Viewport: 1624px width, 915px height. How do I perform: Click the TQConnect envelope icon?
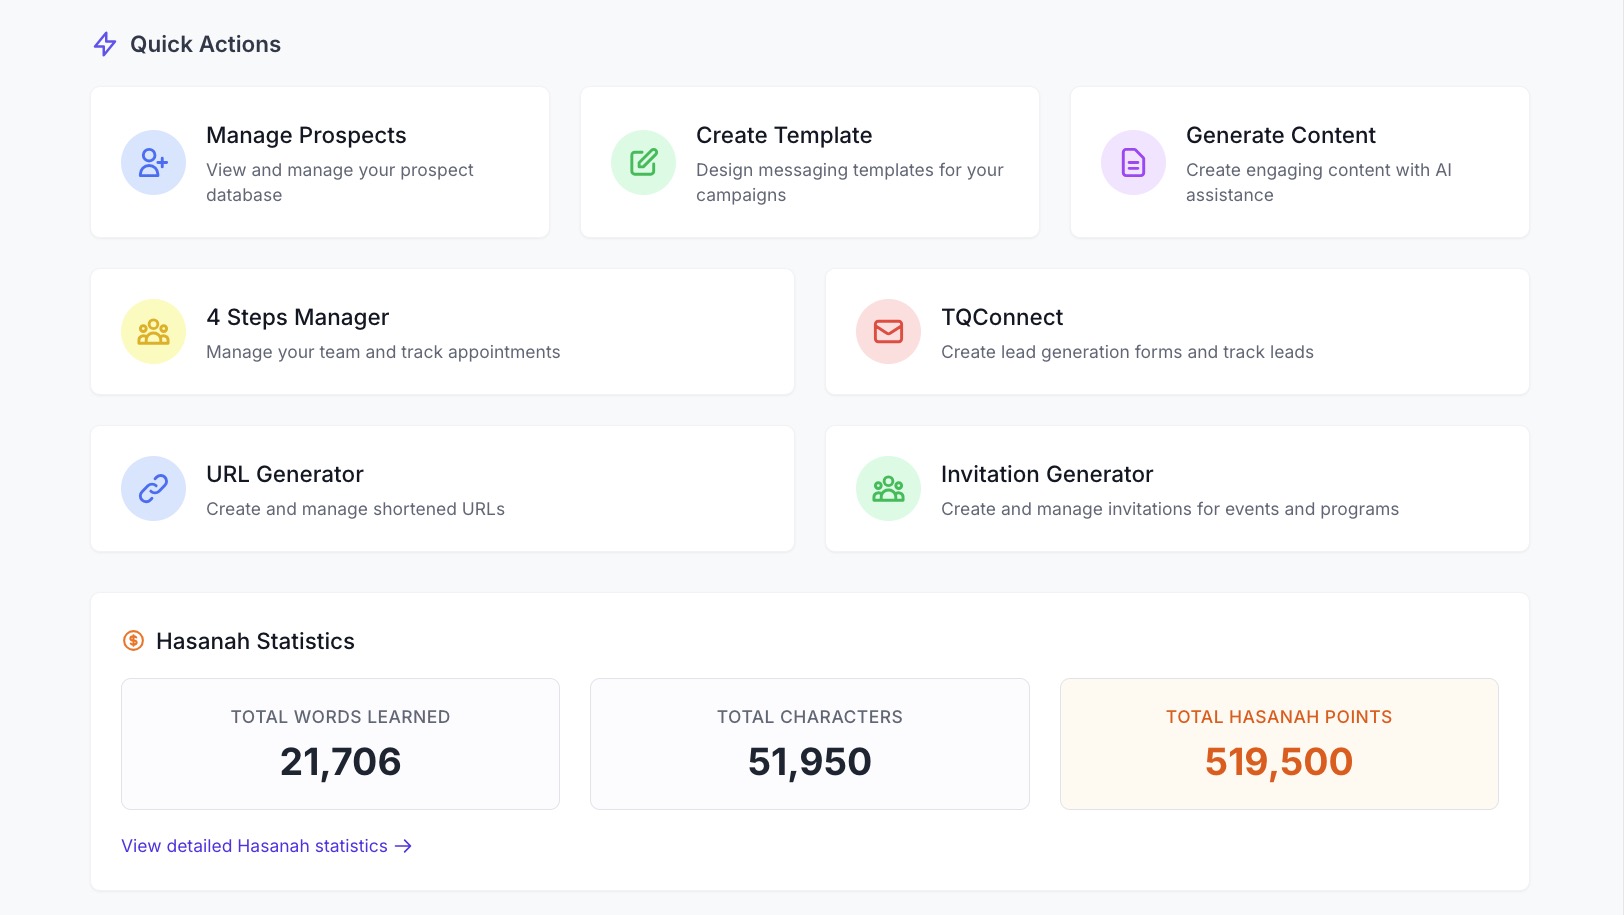pos(888,331)
